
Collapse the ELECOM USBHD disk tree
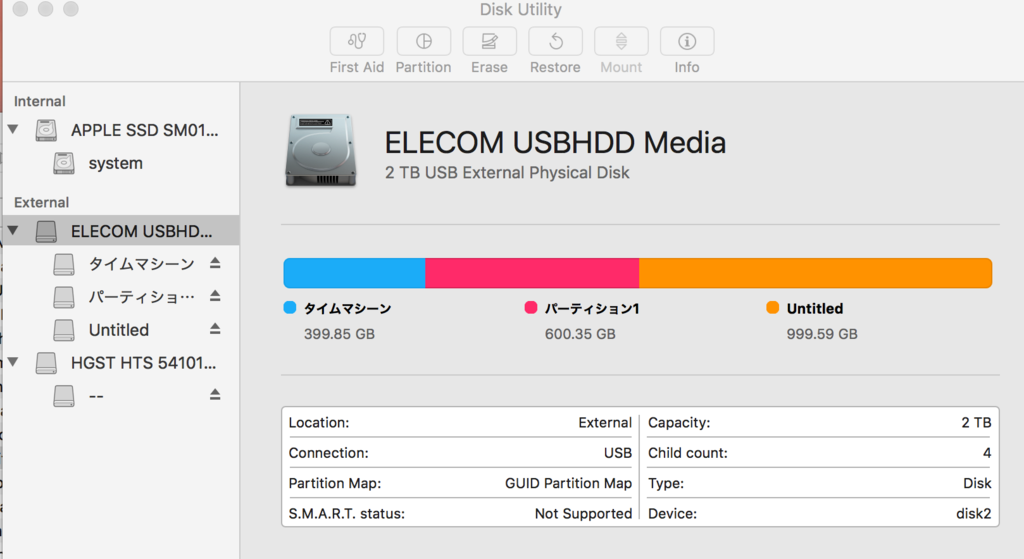(x=13, y=231)
